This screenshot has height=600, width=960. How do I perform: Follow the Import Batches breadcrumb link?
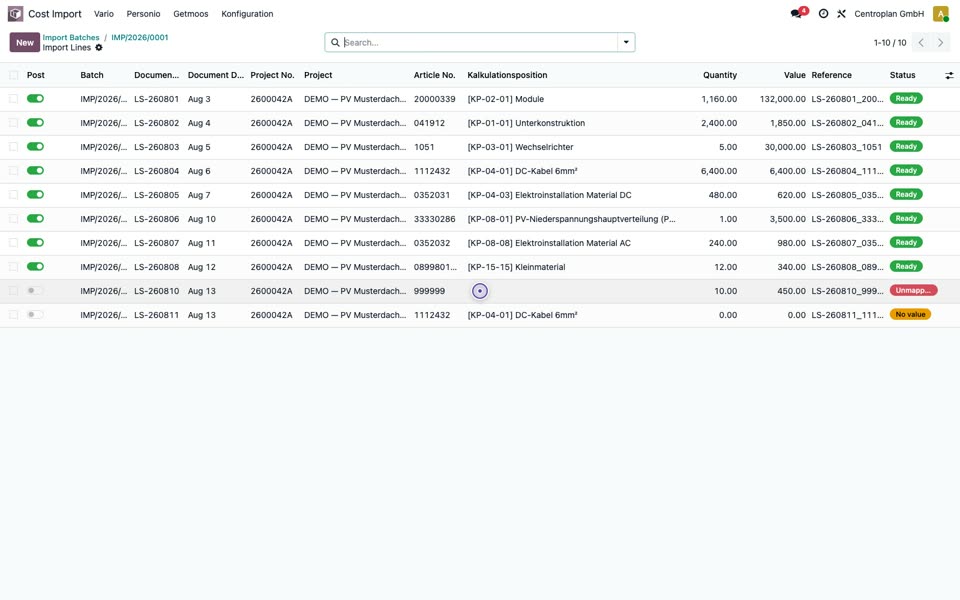click(x=71, y=37)
